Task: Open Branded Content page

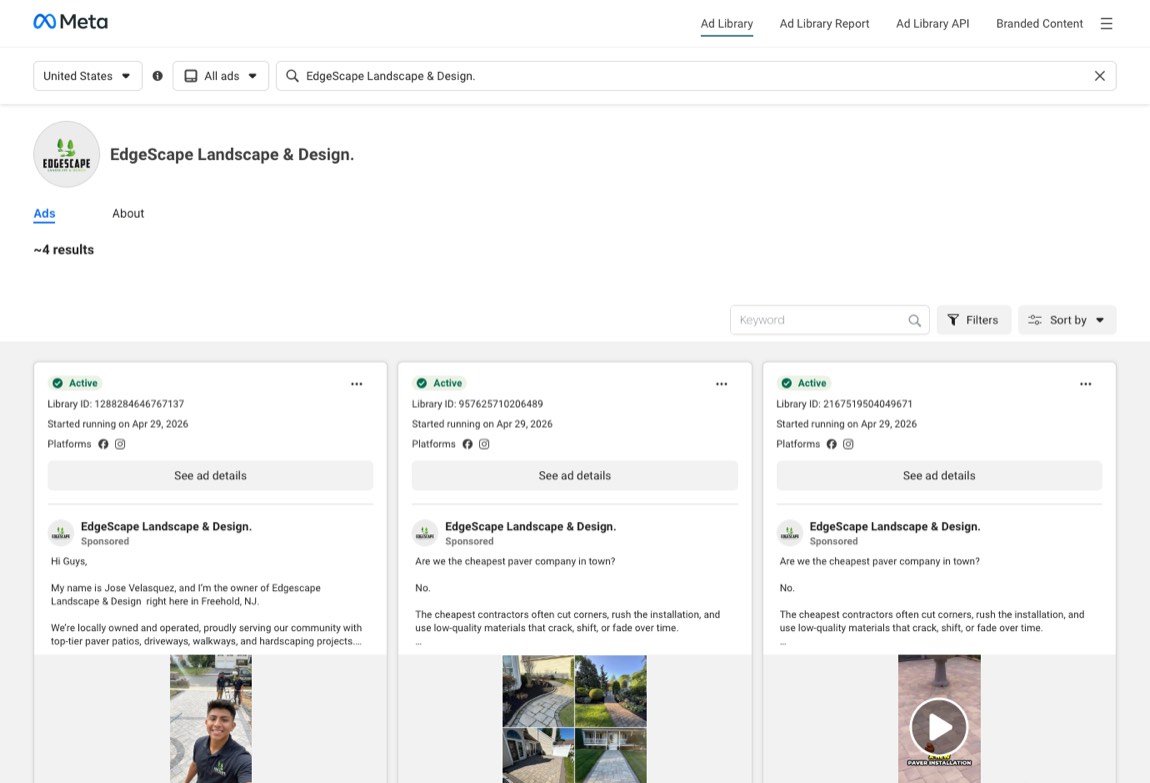Action: pyautogui.click(x=1039, y=23)
